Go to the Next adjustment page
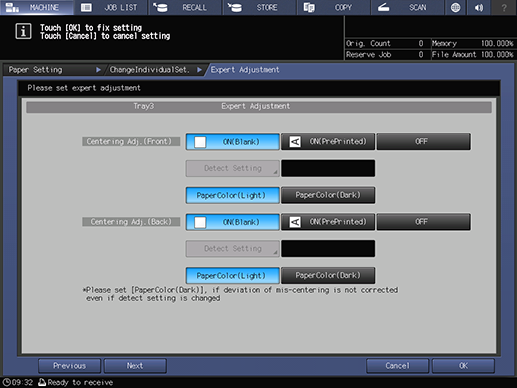This screenshot has height=388, width=517. pyautogui.click(x=135, y=366)
